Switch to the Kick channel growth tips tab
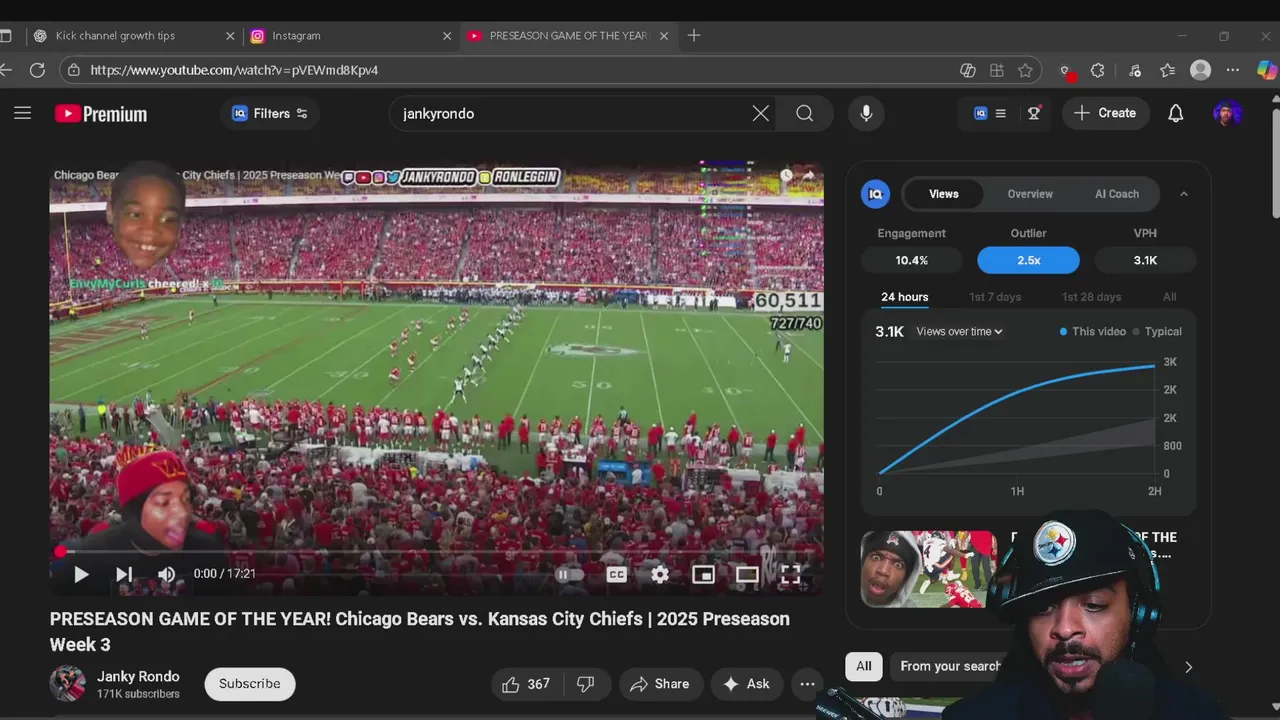The image size is (1280, 720). [x=132, y=35]
